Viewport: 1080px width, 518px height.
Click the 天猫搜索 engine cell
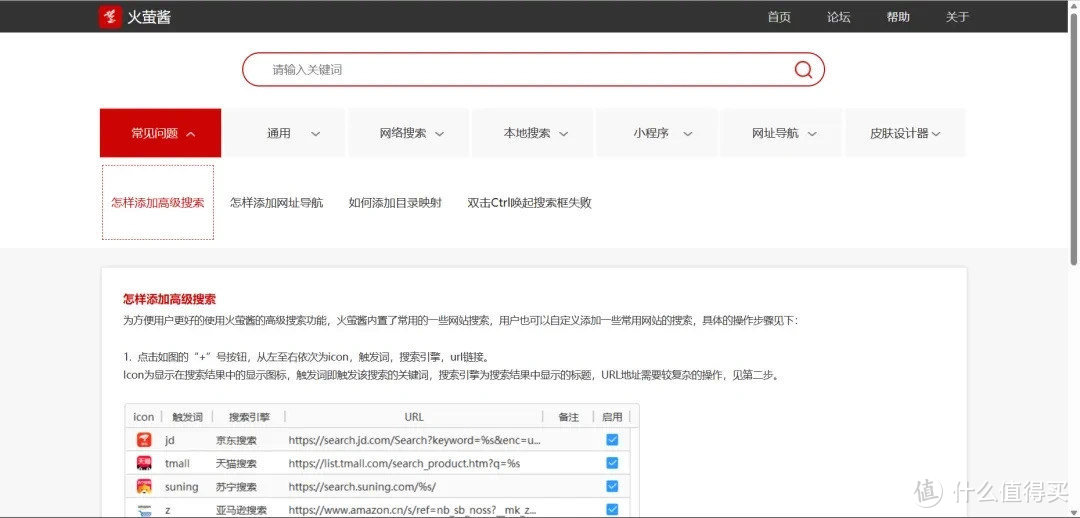tap(236, 464)
